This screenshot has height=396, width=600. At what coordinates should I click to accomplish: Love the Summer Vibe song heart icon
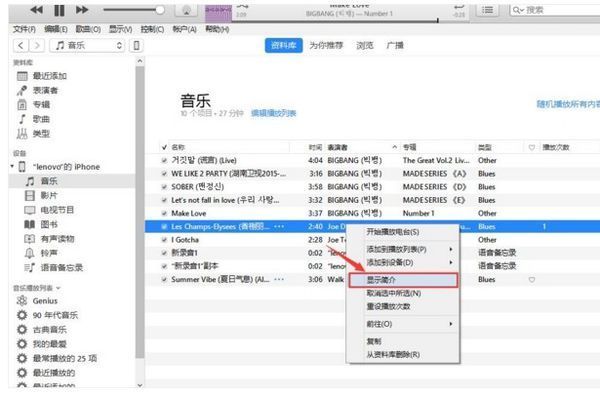(532, 280)
